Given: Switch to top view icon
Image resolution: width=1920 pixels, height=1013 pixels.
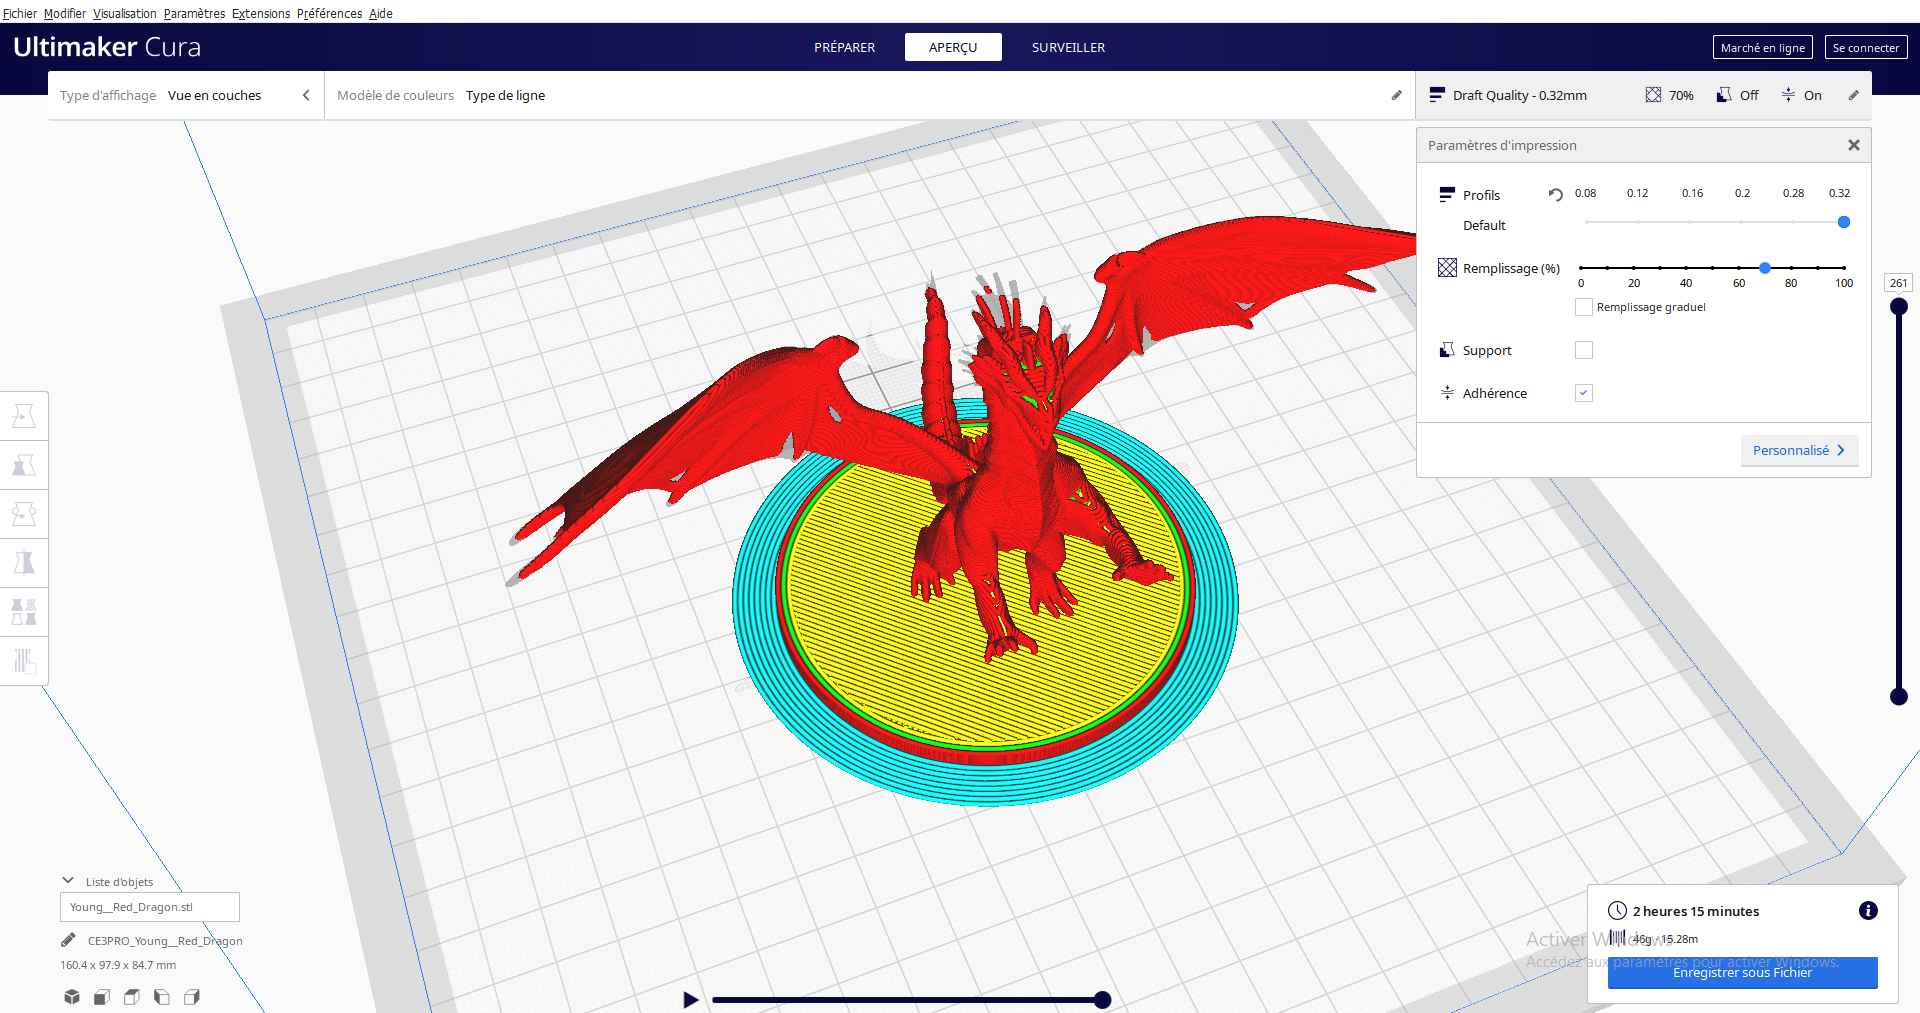Looking at the screenshot, I should click(x=132, y=997).
